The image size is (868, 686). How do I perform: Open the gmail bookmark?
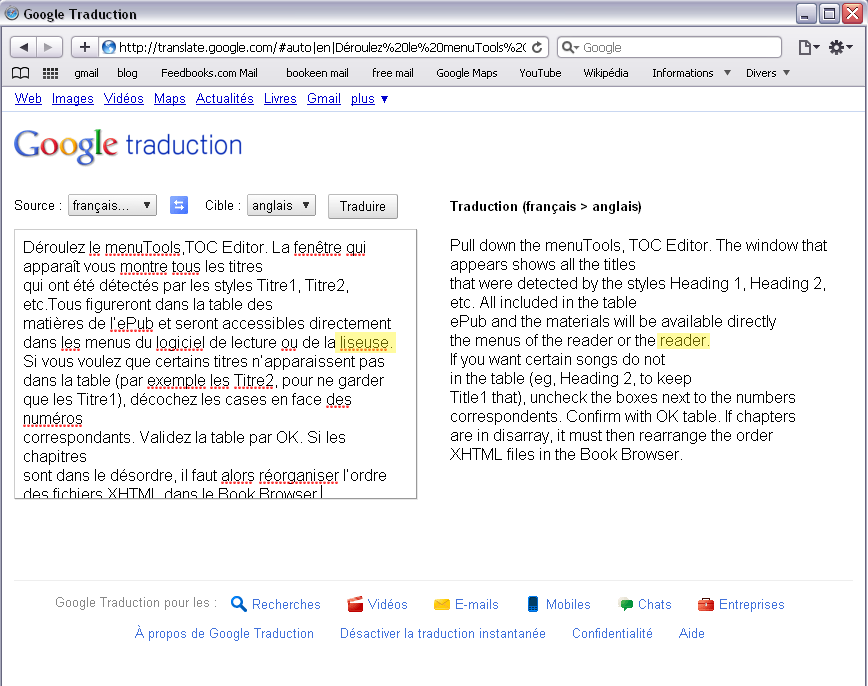click(x=86, y=73)
